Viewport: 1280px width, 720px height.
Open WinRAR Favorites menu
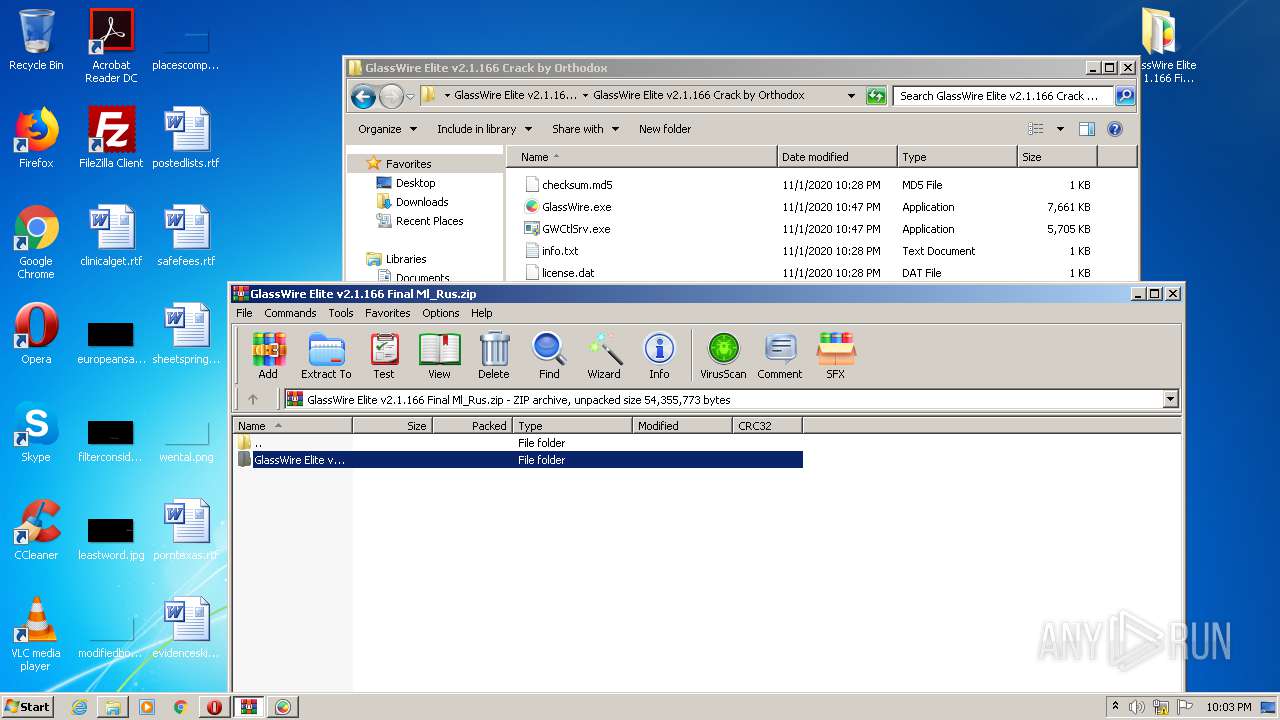tap(387, 313)
